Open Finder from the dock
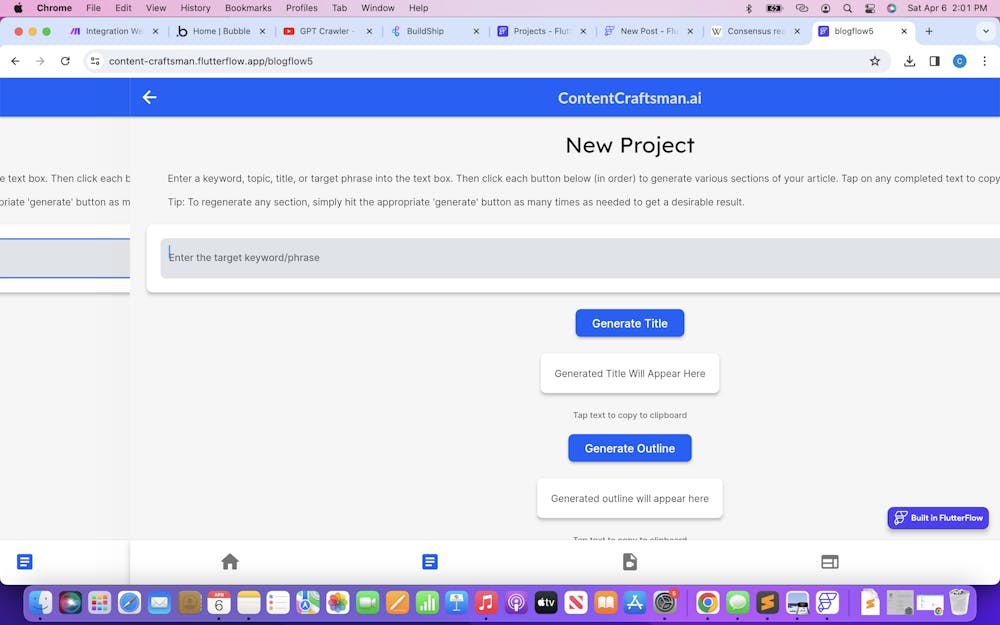1000x625 pixels. point(40,602)
